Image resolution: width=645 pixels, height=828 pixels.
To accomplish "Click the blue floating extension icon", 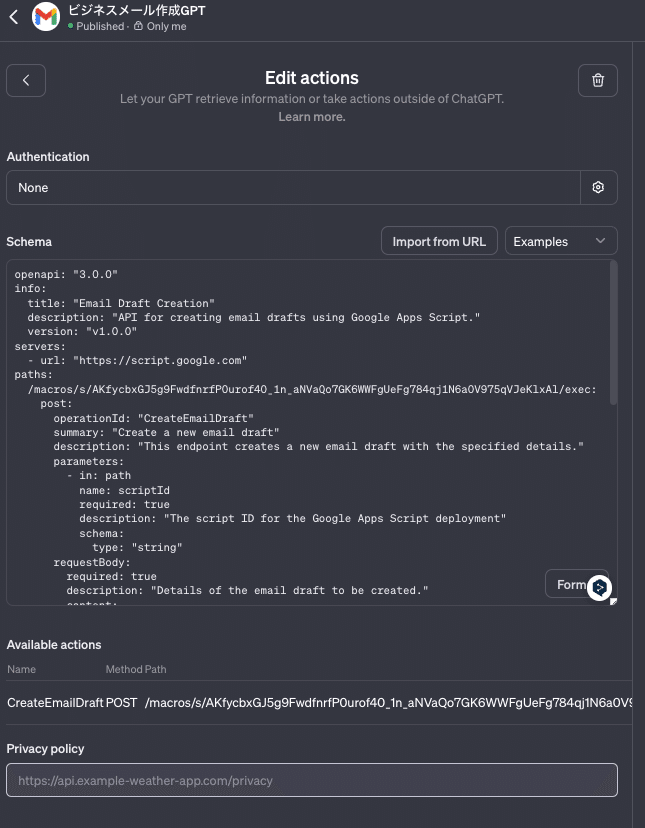I will click(x=599, y=587).
